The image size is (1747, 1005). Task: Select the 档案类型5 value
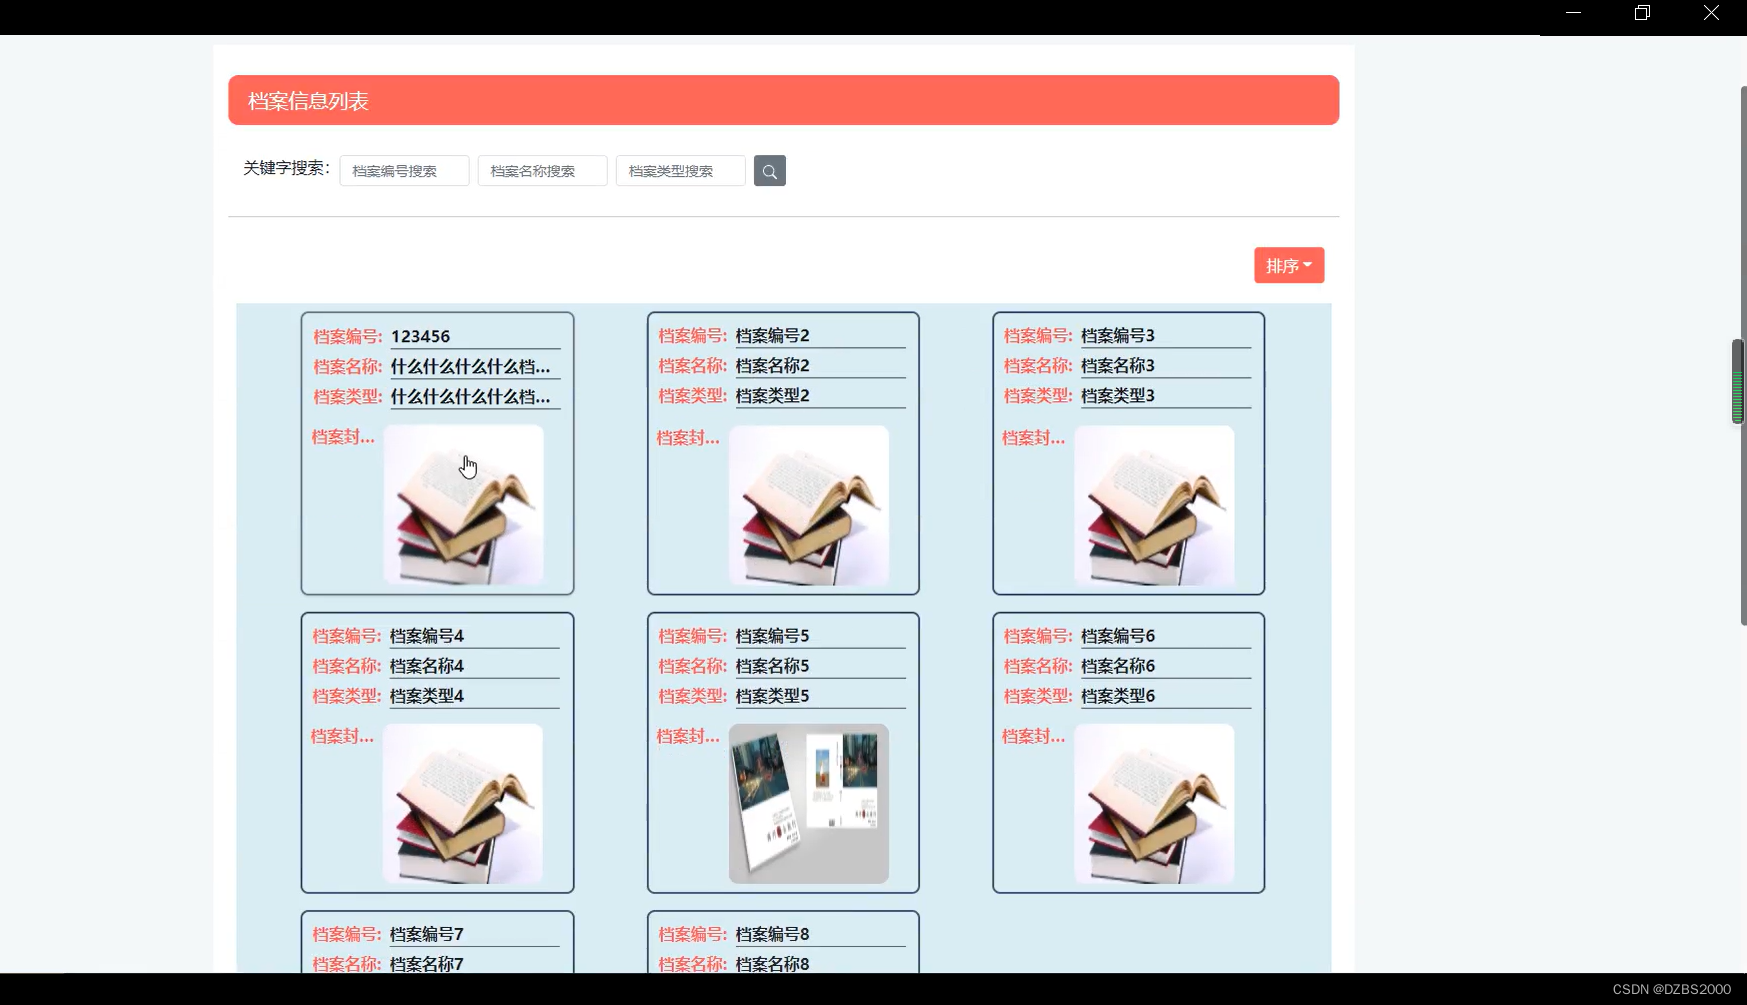coord(773,696)
